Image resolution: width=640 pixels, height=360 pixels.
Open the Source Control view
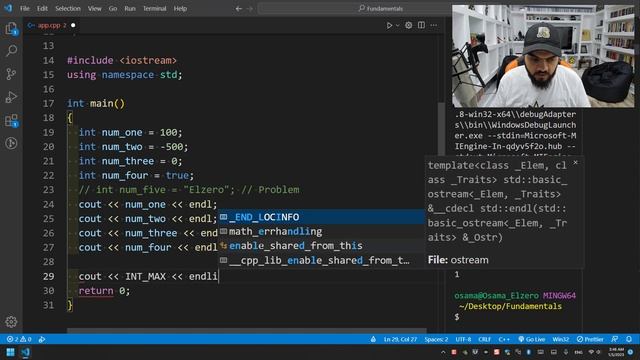click(11, 74)
